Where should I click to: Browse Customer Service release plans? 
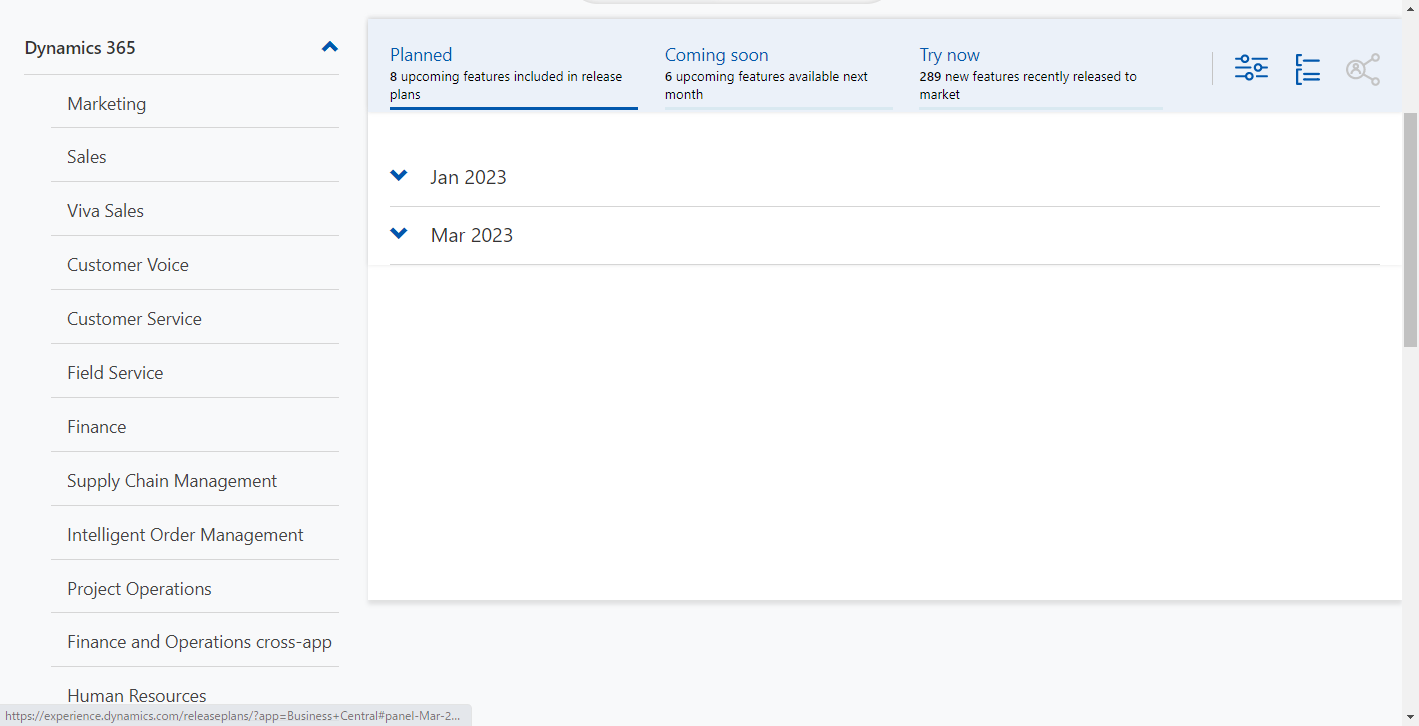134,318
